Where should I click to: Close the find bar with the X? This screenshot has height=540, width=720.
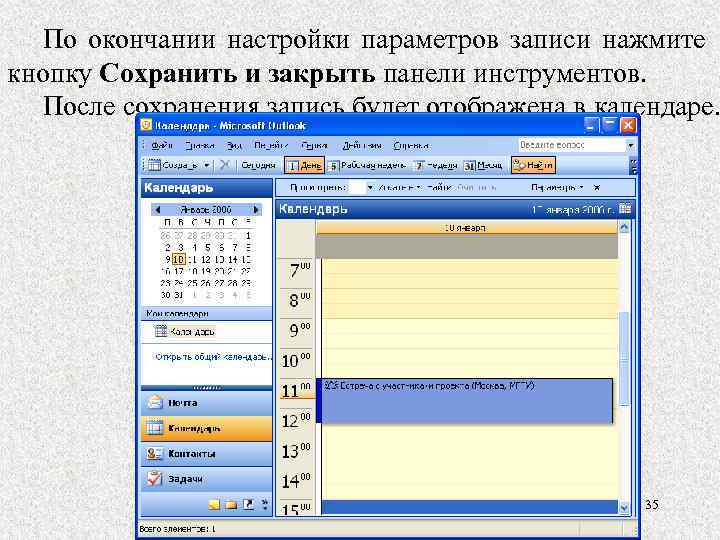(597, 187)
